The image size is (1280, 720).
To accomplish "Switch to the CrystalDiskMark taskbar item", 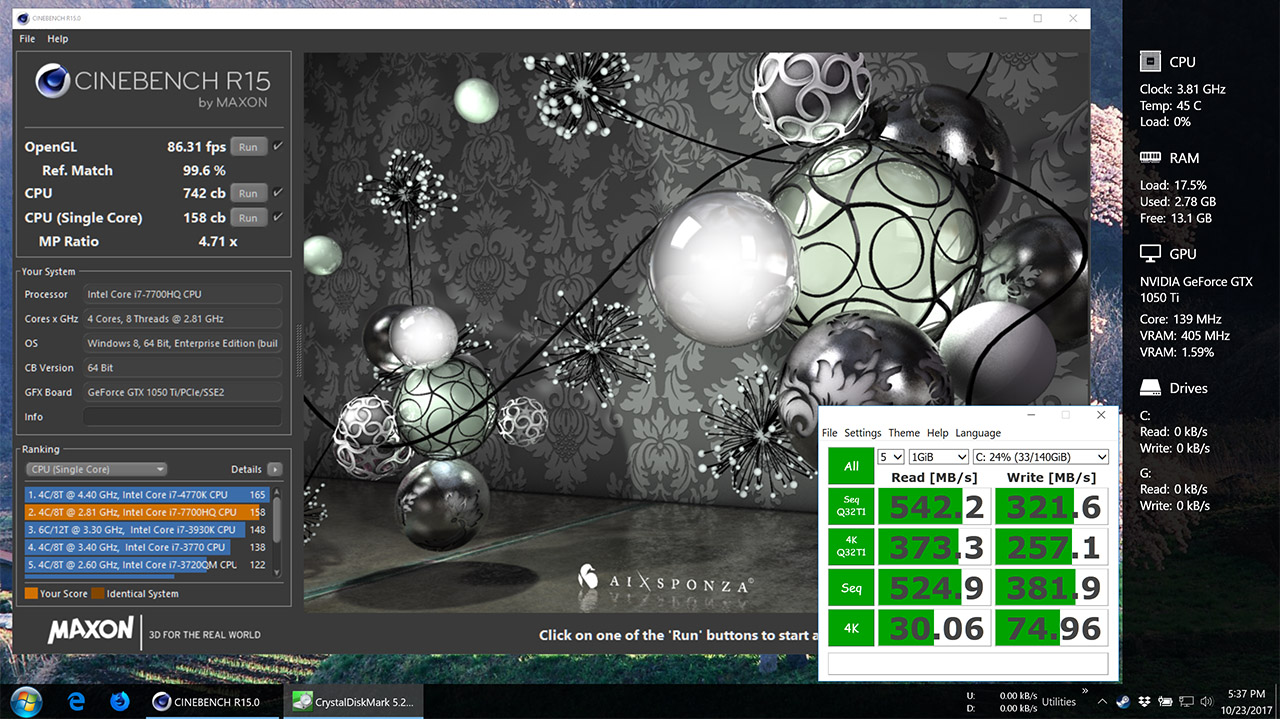I will (x=354, y=702).
